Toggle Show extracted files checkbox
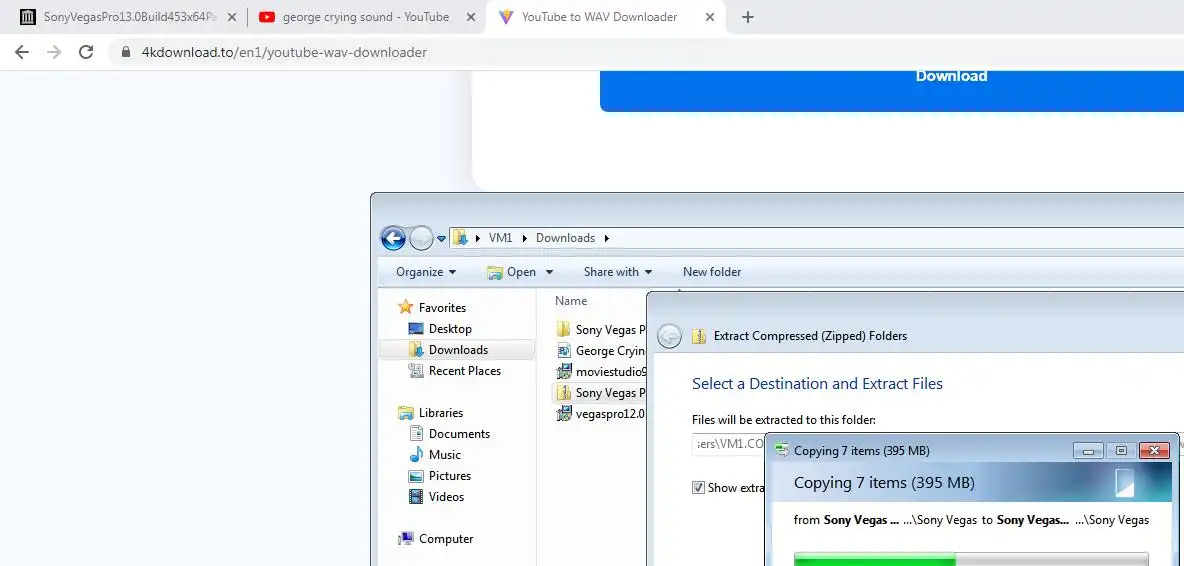Image resolution: width=1184 pixels, height=566 pixels. click(698, 488)
